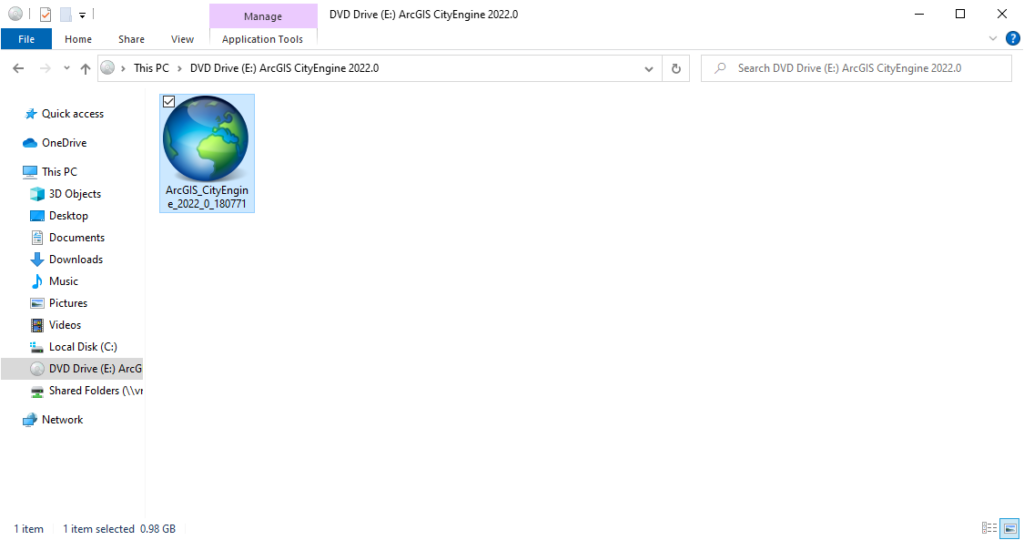Expand the ribbon with the chevron

coord(993,39)
